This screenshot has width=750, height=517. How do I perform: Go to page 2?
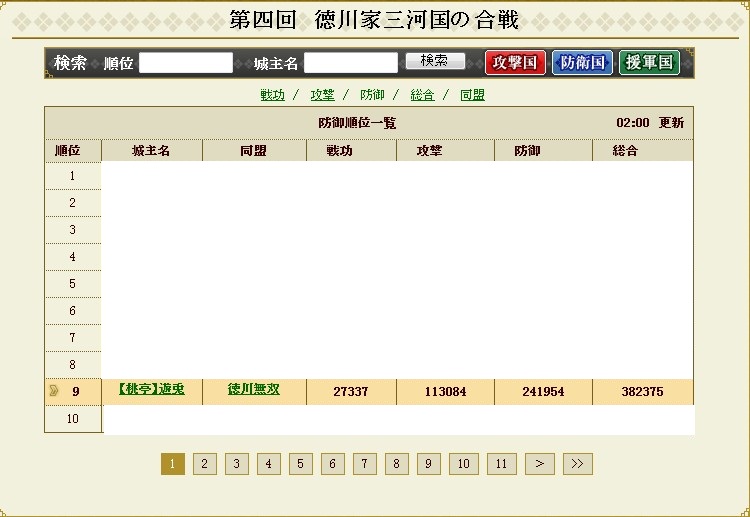[205, 464]
